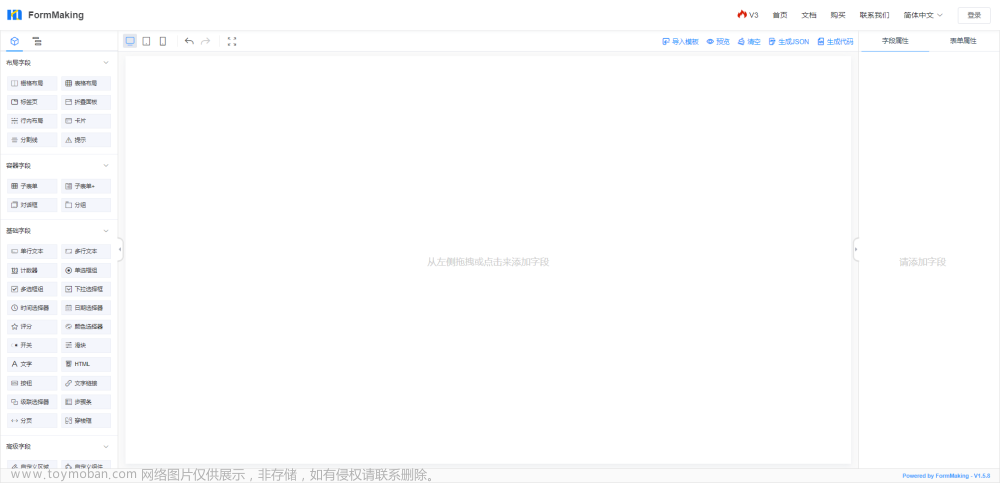Collapse the 基础字段 section chevron

pos(106,230)
